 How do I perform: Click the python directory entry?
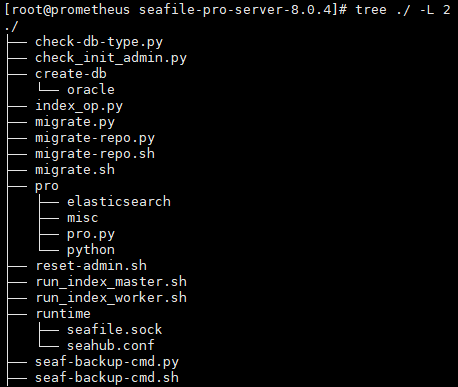pos(91,250)
